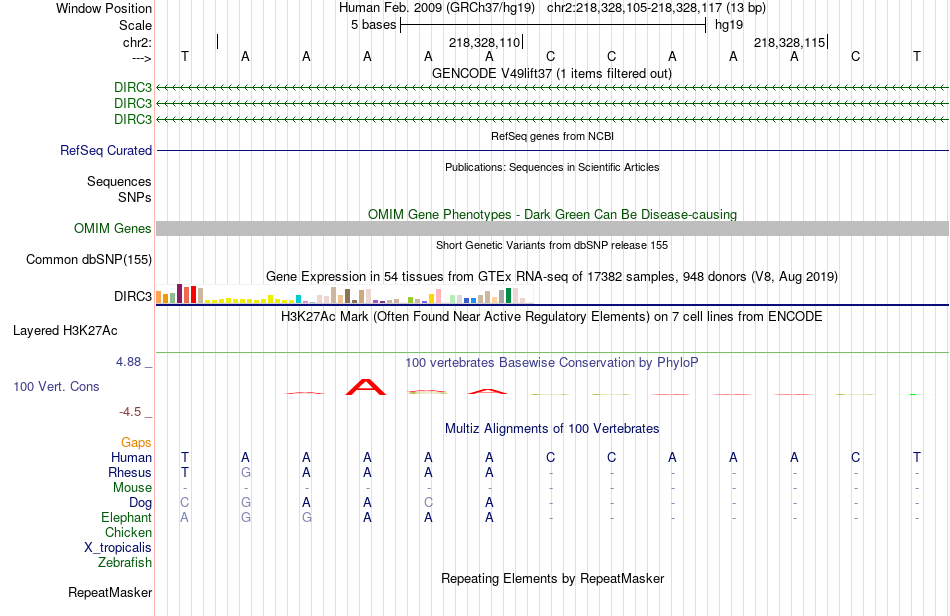Click topmost DIRC3 GENCODE transcript label

[x=133, y=87]
